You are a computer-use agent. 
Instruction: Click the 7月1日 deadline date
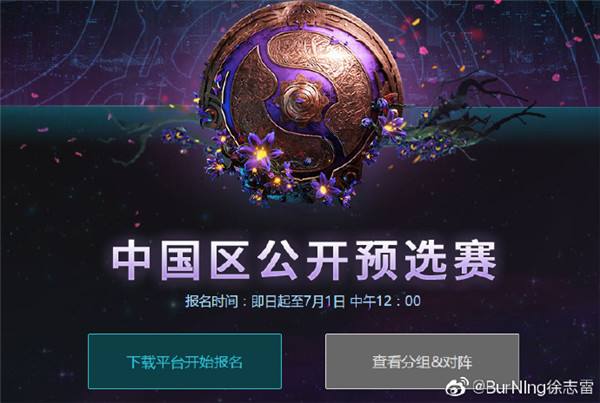[x=324, y=301]
